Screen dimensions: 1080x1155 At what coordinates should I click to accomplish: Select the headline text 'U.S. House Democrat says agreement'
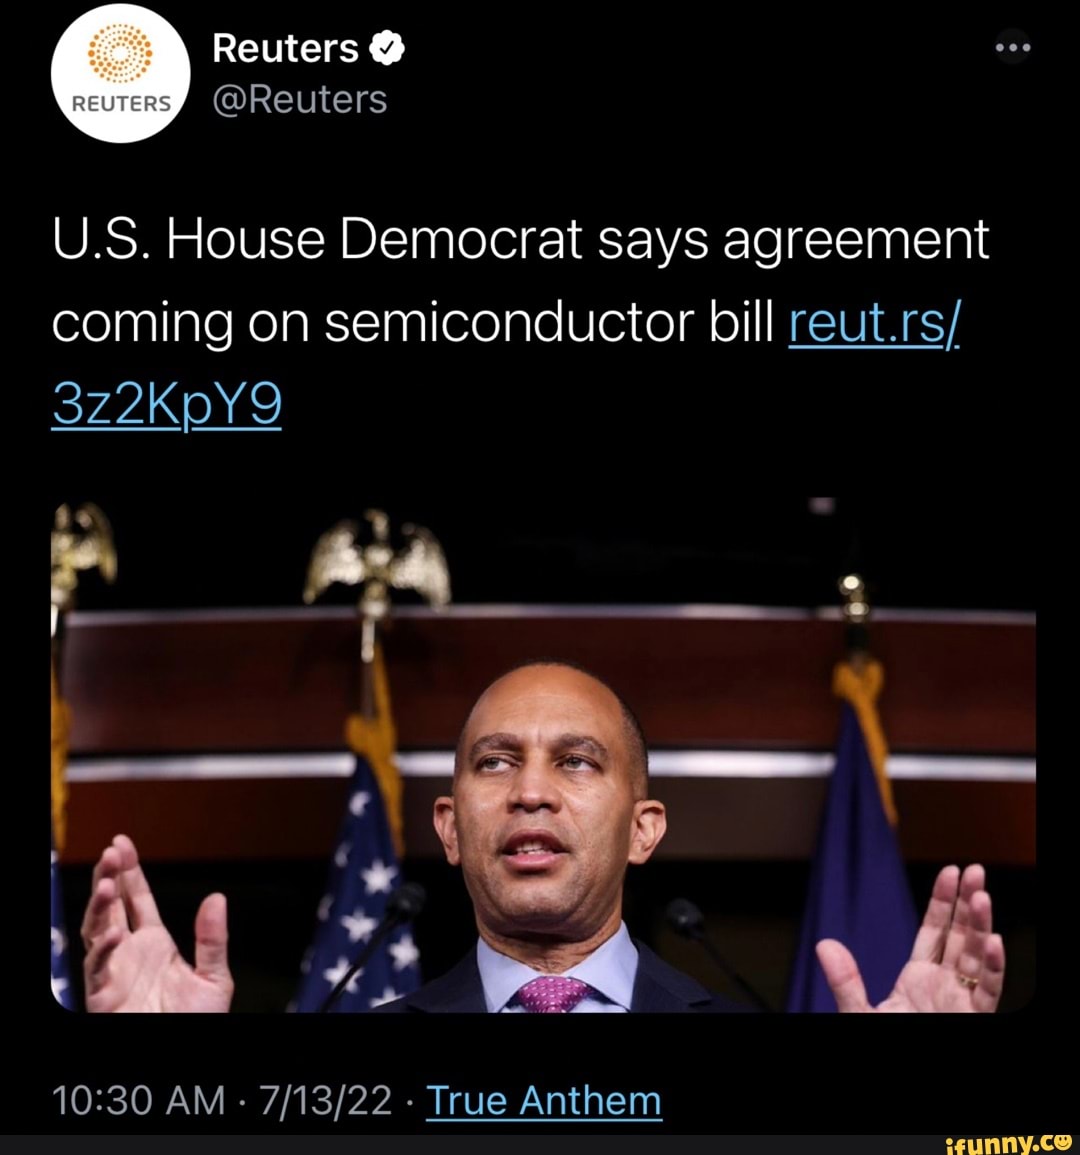(x=520, y=239)
